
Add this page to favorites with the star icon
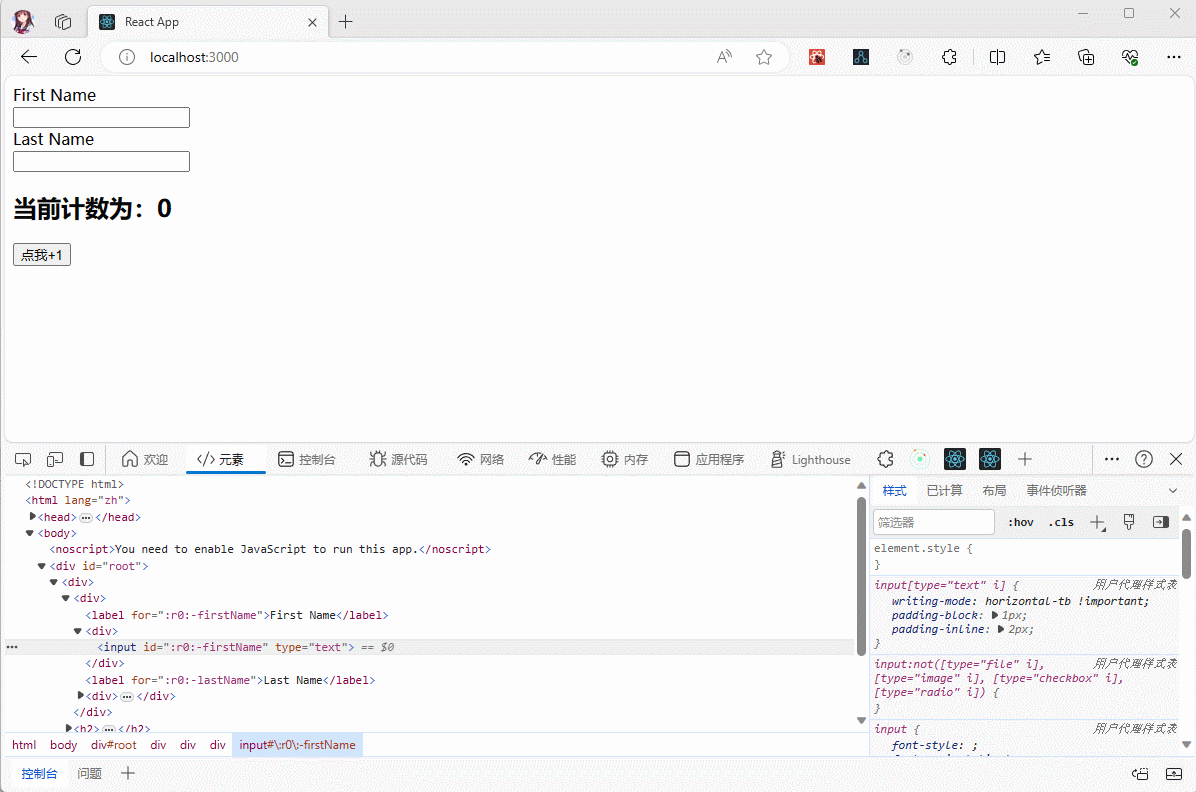(764, 57)
